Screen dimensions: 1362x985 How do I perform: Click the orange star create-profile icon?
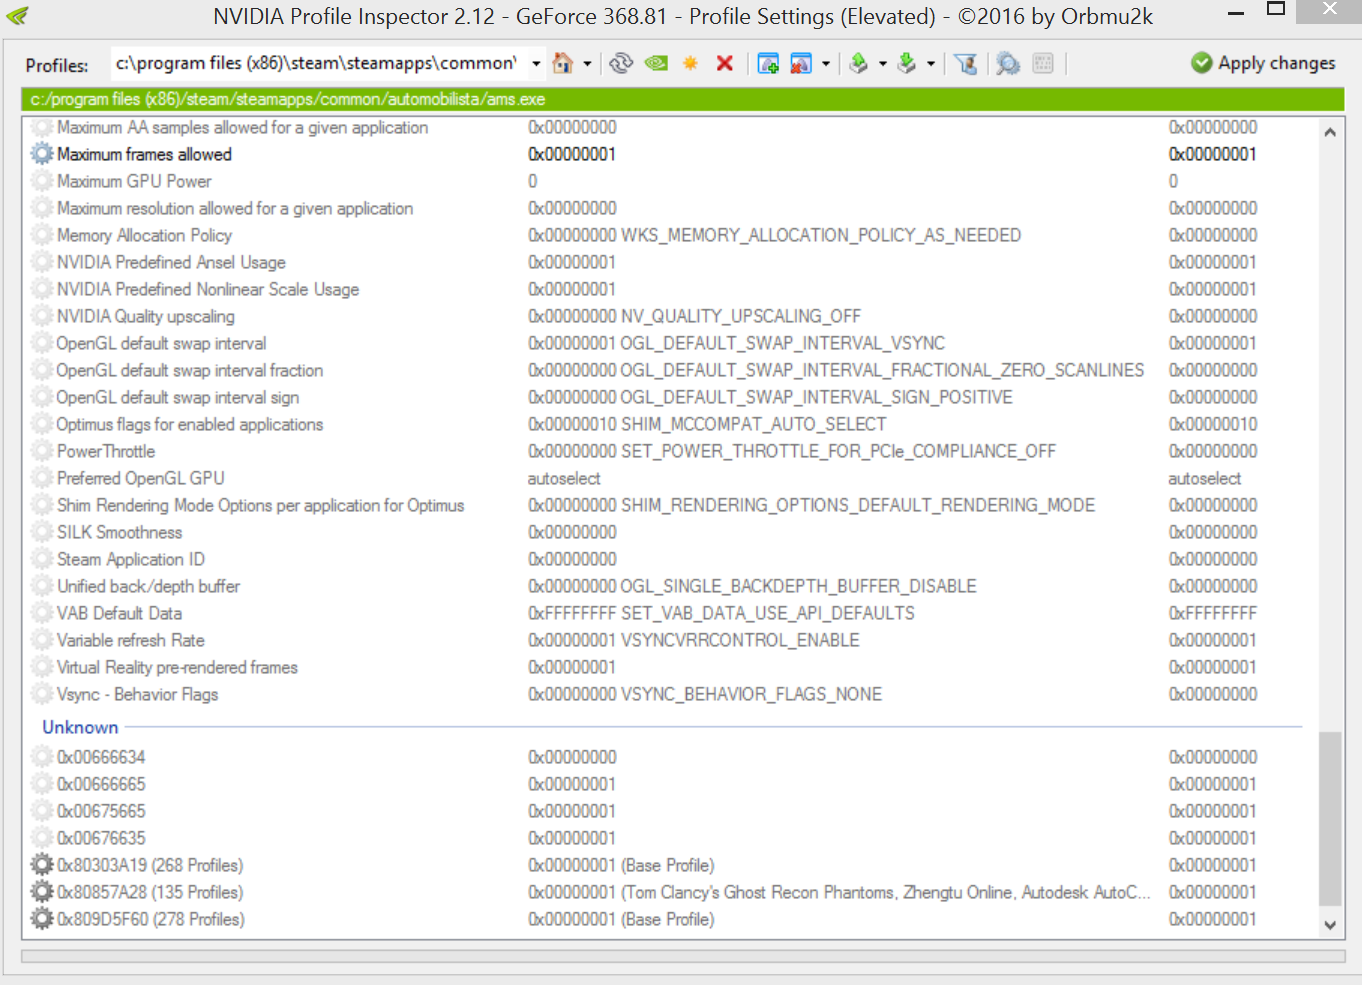coord(690,63)
